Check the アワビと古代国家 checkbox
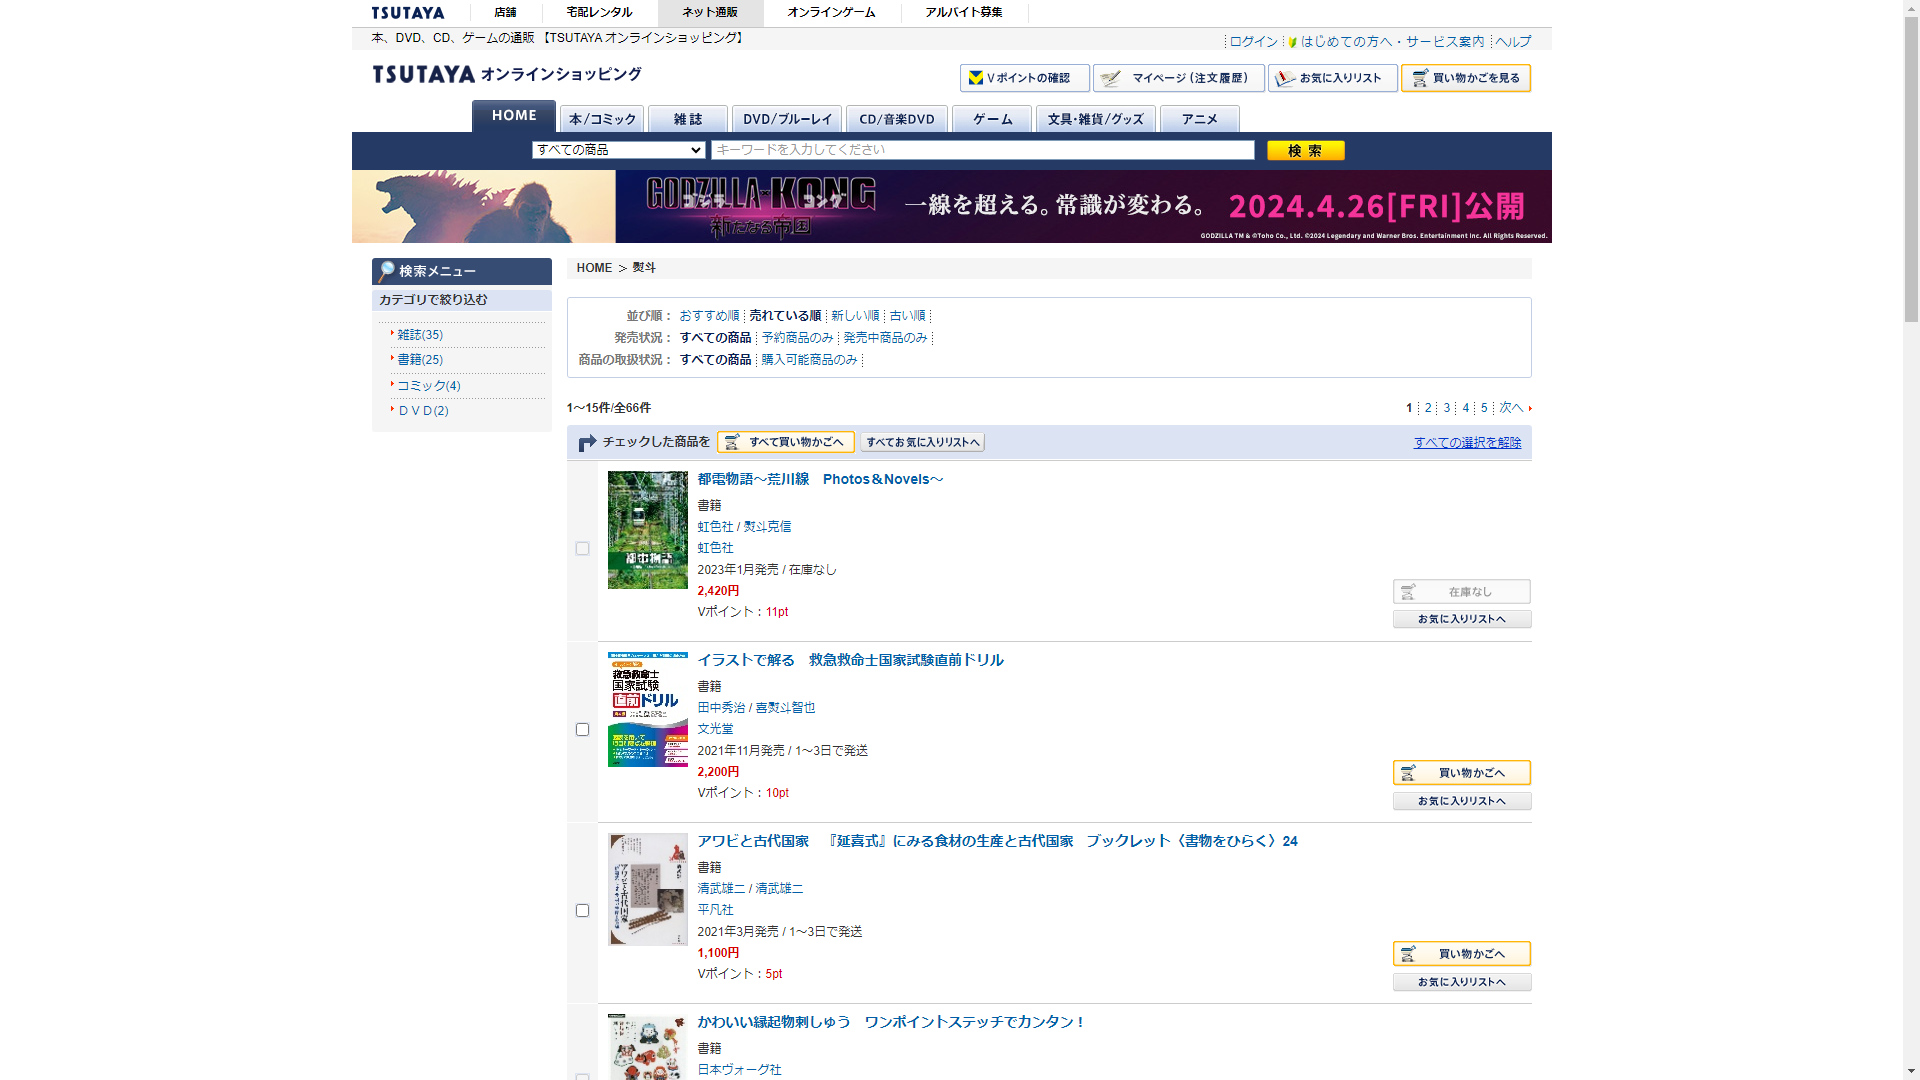Screen dimensions: 1920x1080 pyautogui.click(x=582, y=911)
